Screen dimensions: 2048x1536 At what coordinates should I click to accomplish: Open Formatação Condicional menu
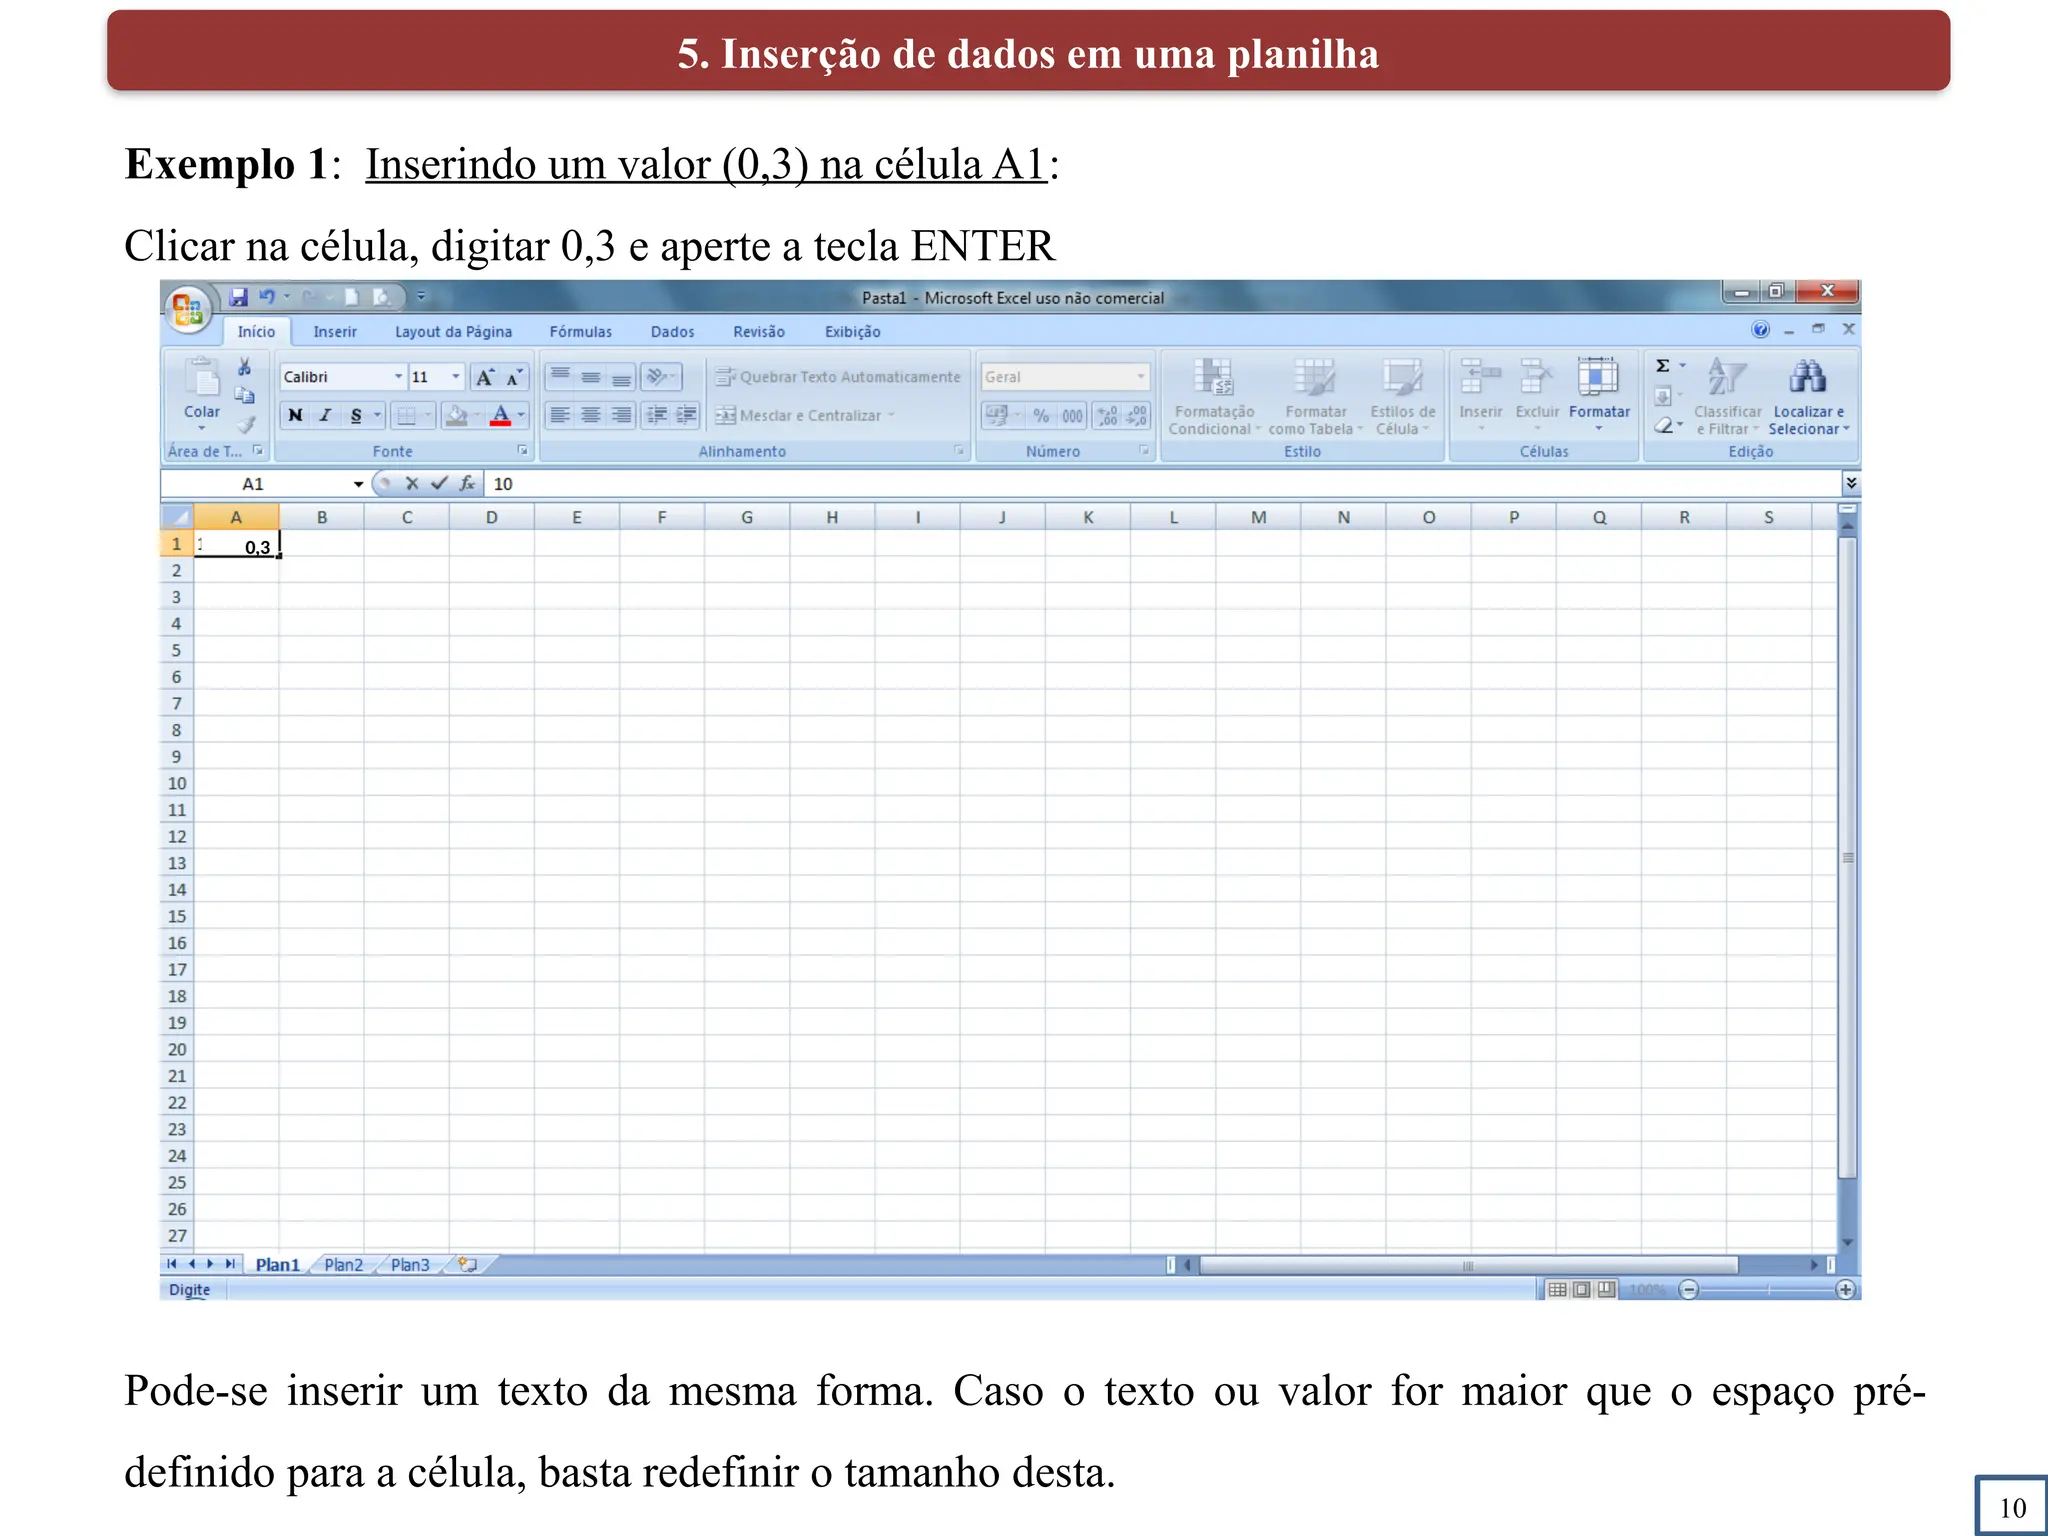(x=1214, y=397)
